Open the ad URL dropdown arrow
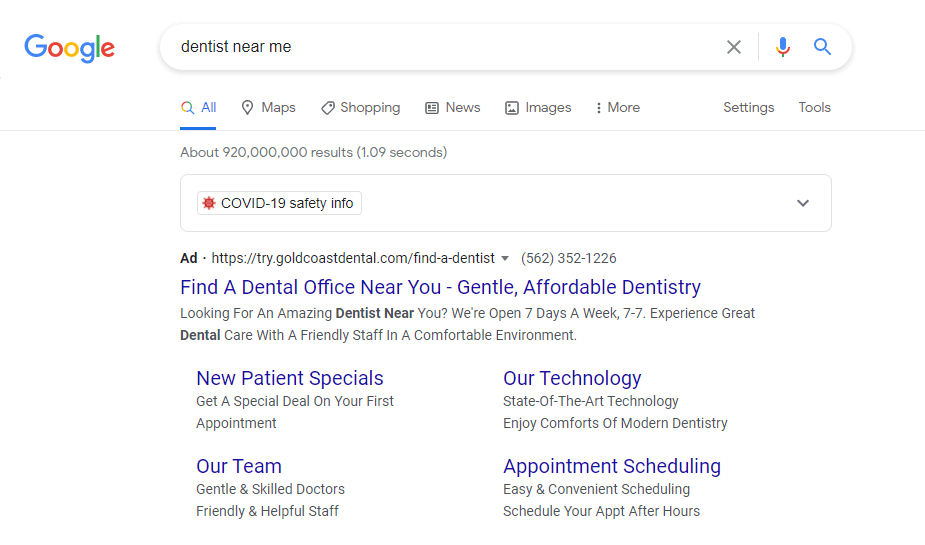The width and height of the screenshot is (925, 545). point(505,258)
